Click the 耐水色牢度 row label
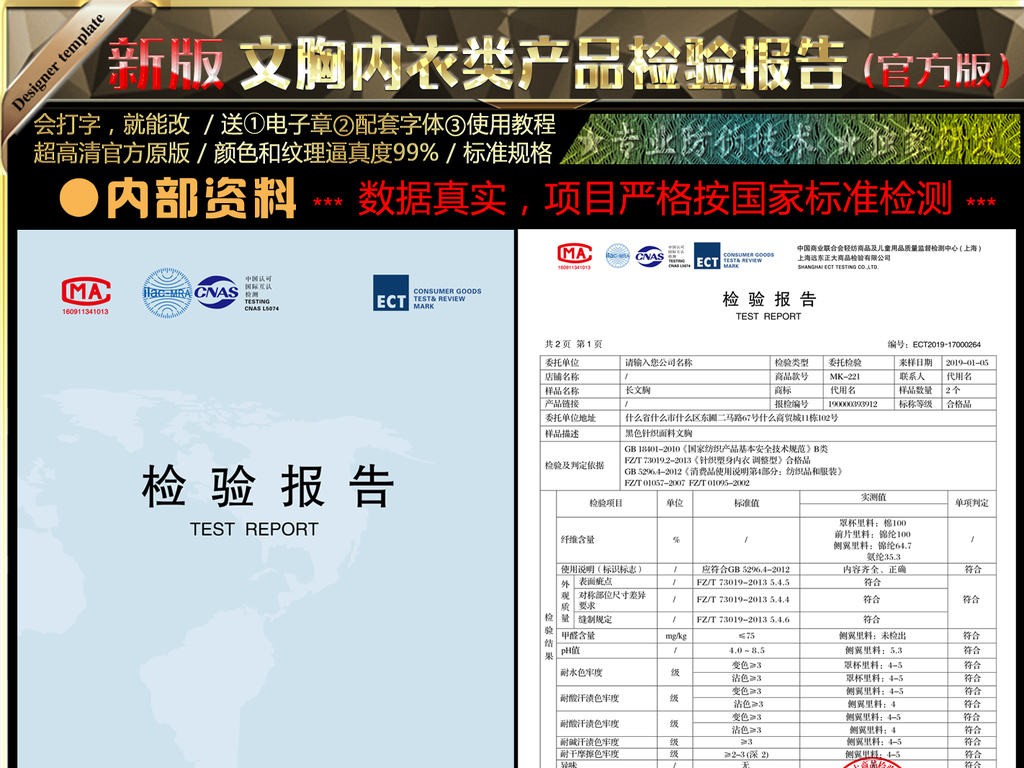The width and height of the screenshot is (1024, 768). [581, 672]
